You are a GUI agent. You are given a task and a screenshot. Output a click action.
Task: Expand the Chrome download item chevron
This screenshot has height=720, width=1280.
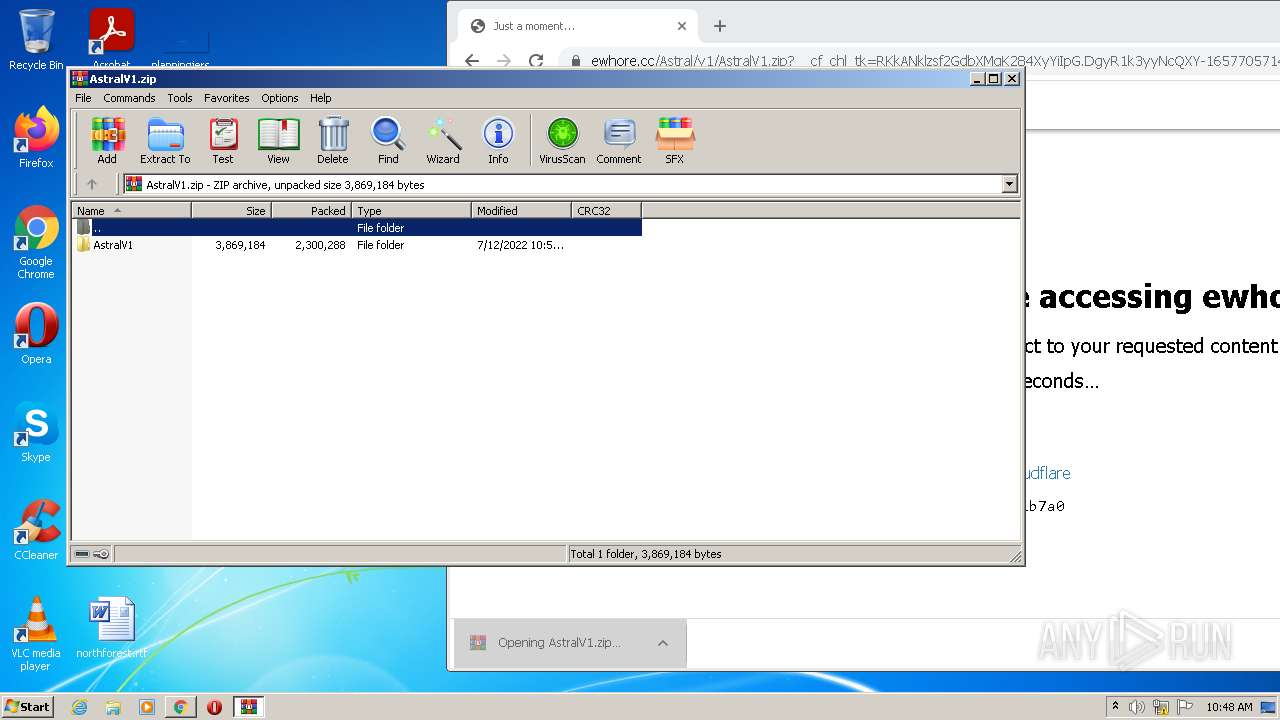pos(662,643)
